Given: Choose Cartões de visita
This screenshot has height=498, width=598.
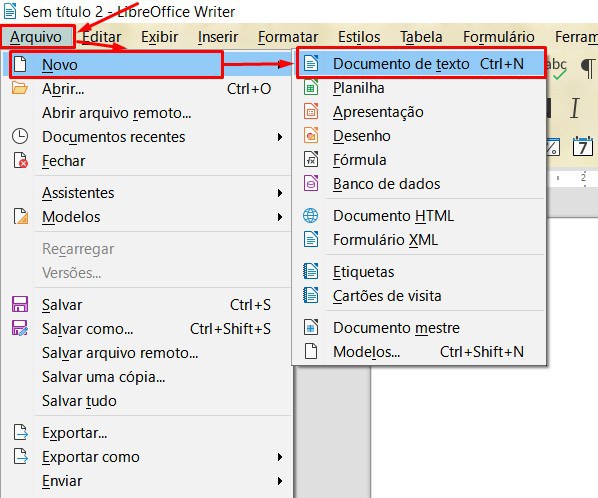Looking at the screenshot, I should (420, 296).
